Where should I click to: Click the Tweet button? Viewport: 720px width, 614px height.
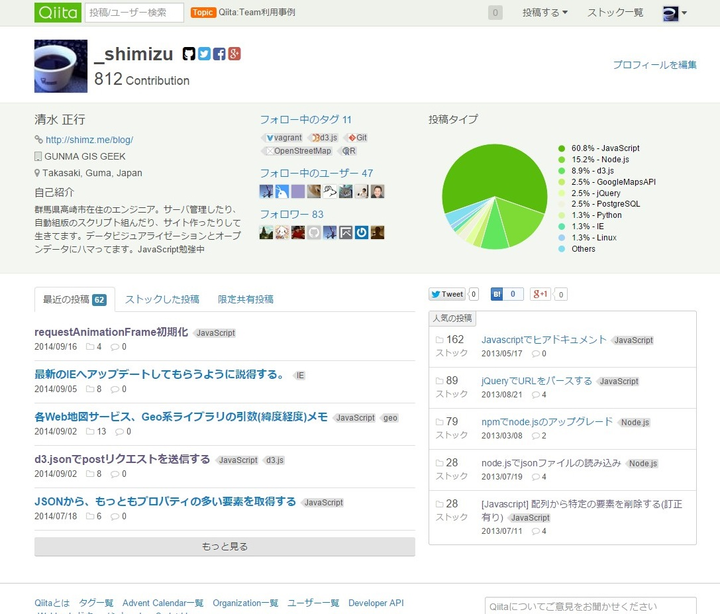pos(447,294)
